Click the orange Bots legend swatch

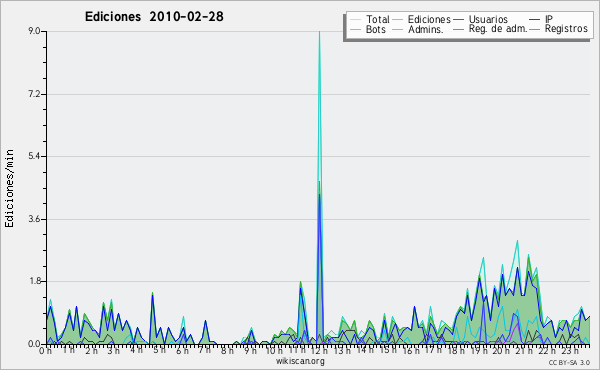coord(355,29)
